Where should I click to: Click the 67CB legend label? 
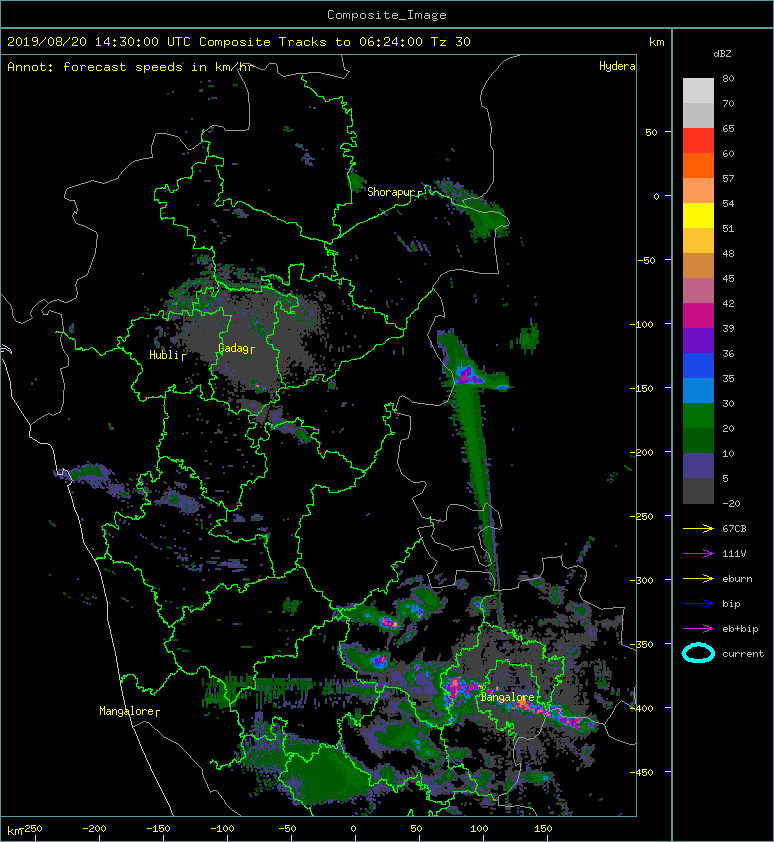pos(734,528)
